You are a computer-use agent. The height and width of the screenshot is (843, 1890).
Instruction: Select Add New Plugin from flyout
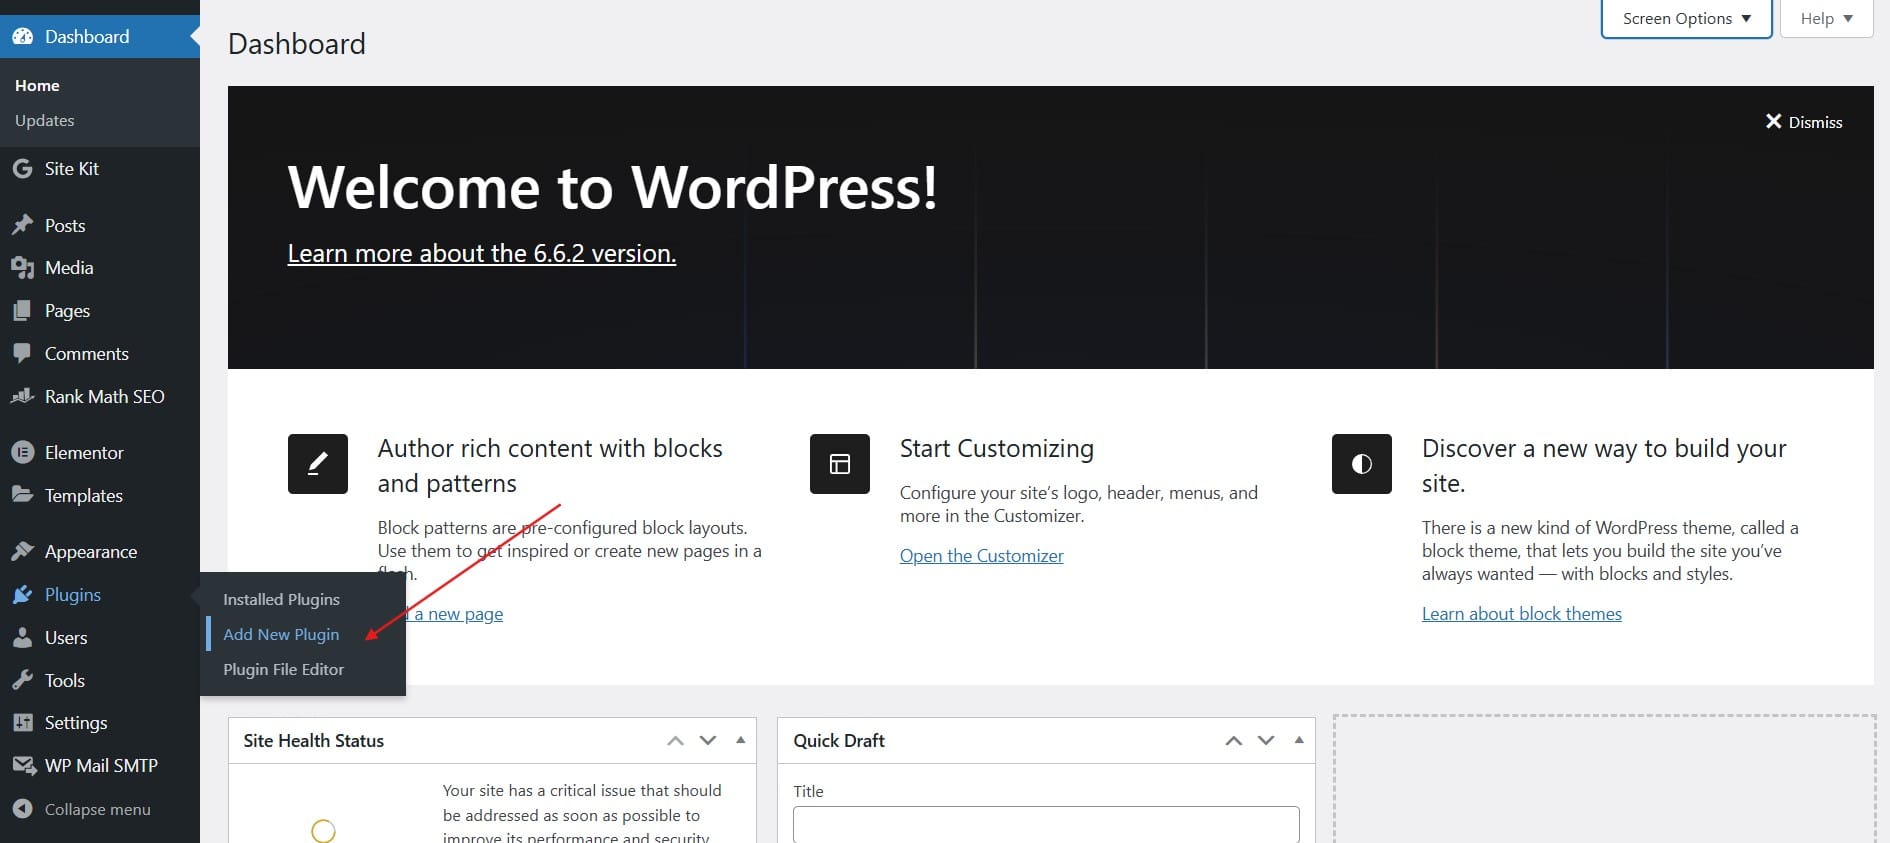coord(281,635)
